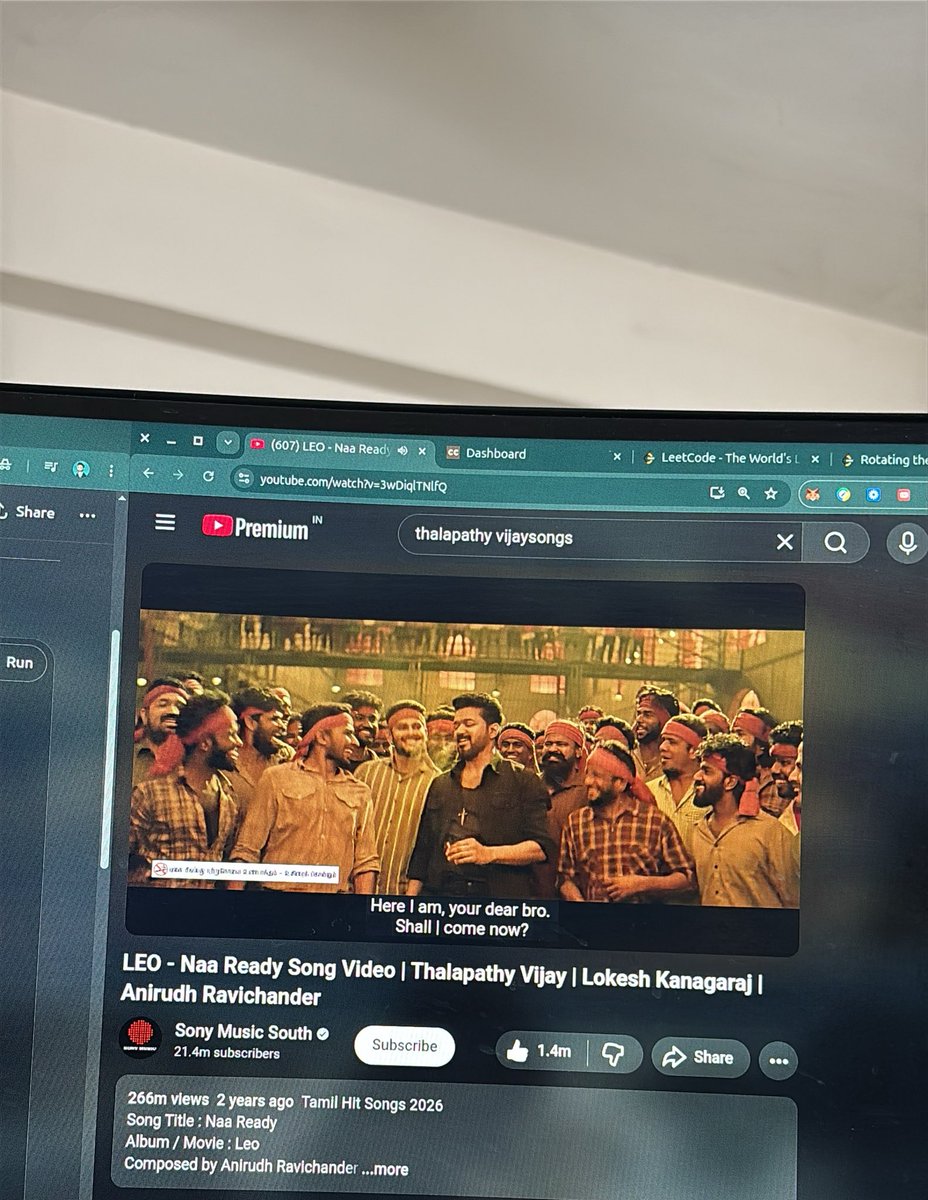Dislike the video
The height and width of the screenshot is (1200, 928).
pyautogui.click(x=613, y=1054)
